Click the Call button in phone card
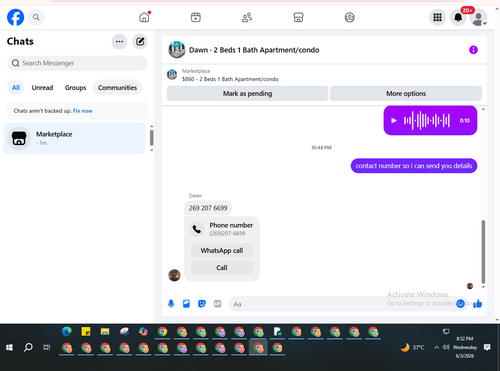Screen dimensions: 500x371 click(x=222, y=268)
